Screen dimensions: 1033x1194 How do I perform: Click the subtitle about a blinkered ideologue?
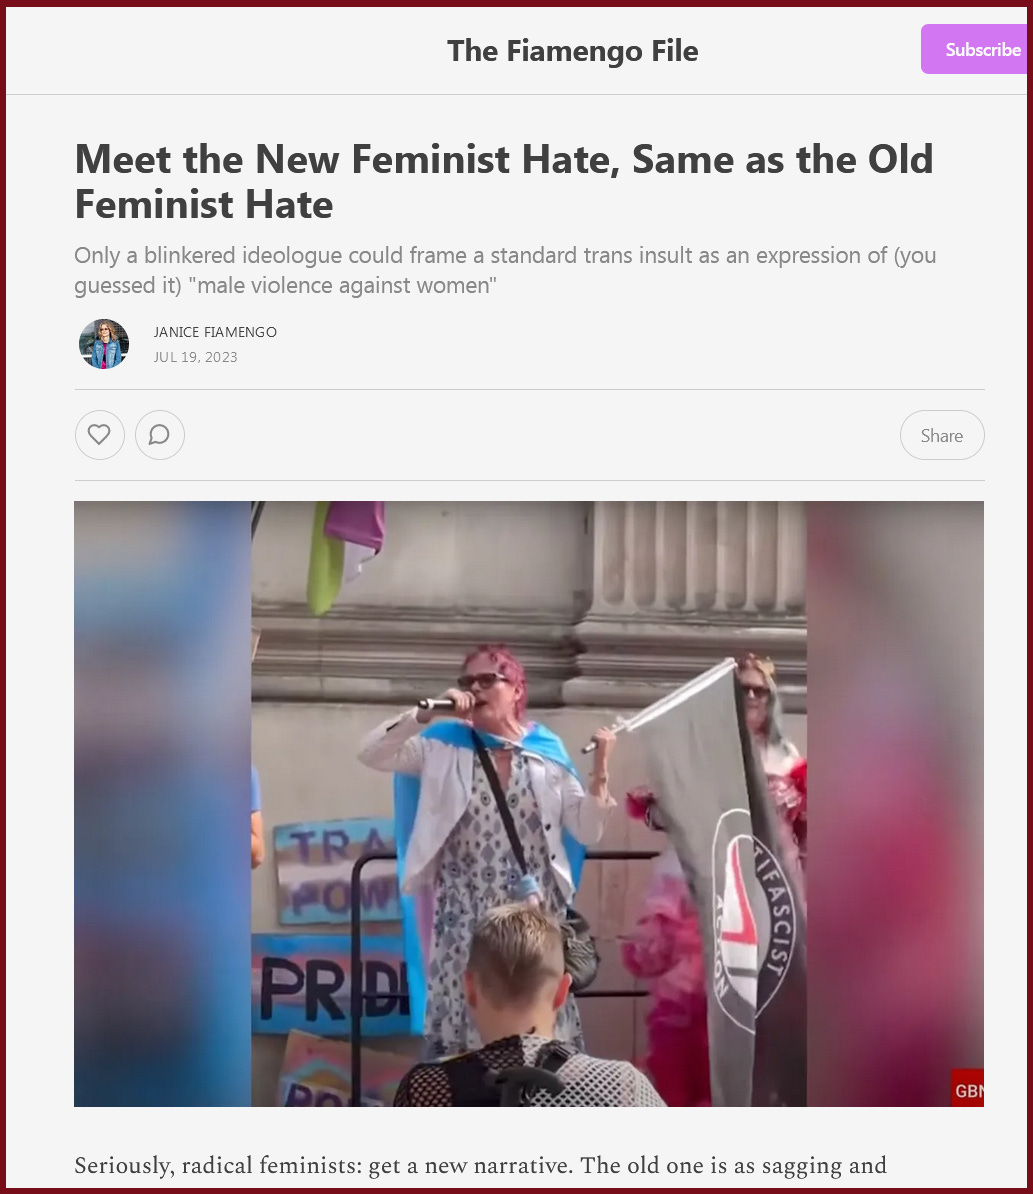coord(505,270)
